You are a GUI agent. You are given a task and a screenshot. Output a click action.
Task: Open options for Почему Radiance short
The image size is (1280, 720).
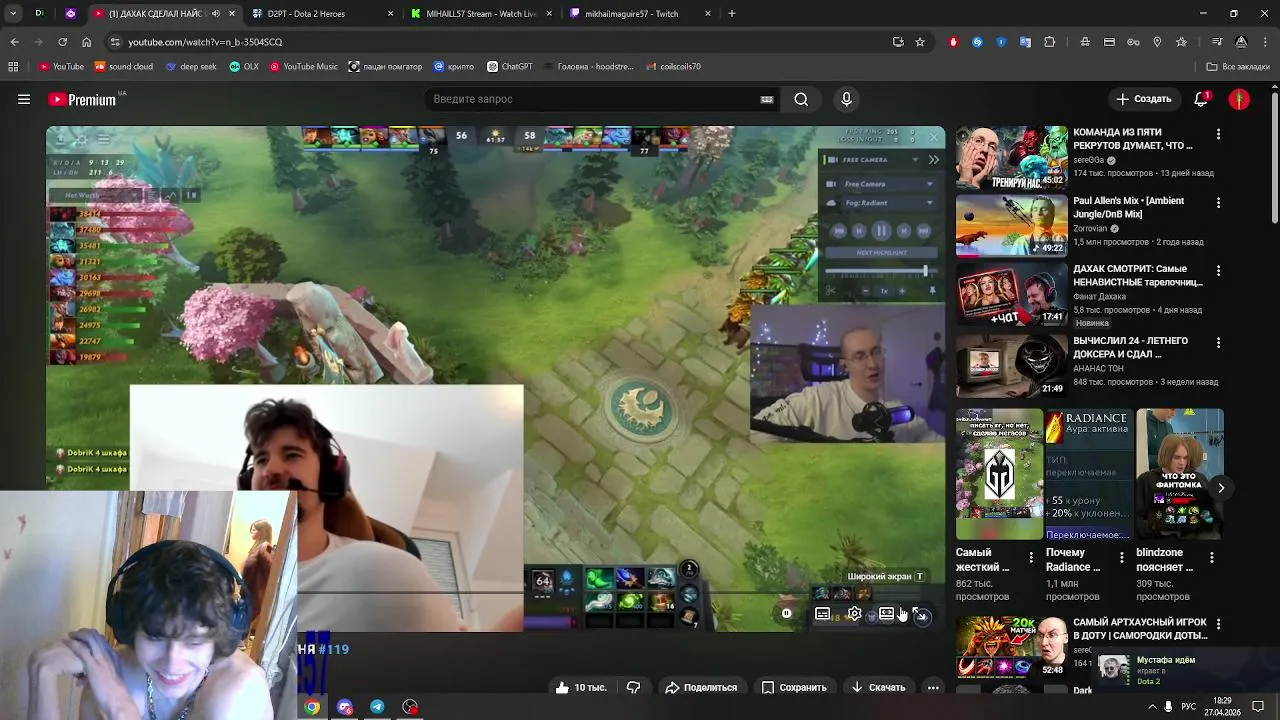1121,558
